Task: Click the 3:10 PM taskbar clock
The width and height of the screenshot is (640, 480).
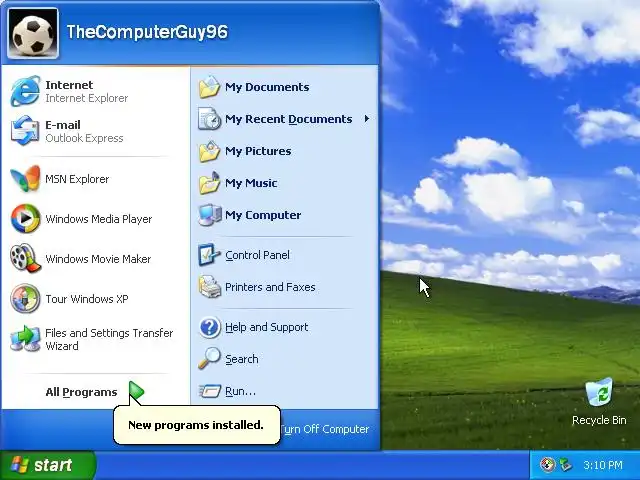Action: tap(603, 465)
